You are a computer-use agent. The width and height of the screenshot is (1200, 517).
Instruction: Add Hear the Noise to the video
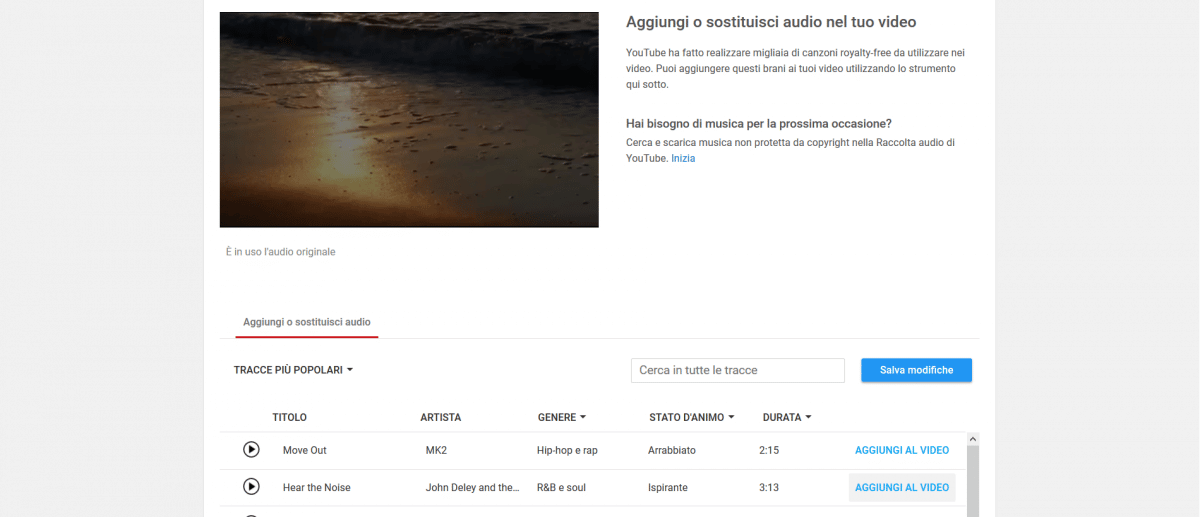[x=901, y=487]
